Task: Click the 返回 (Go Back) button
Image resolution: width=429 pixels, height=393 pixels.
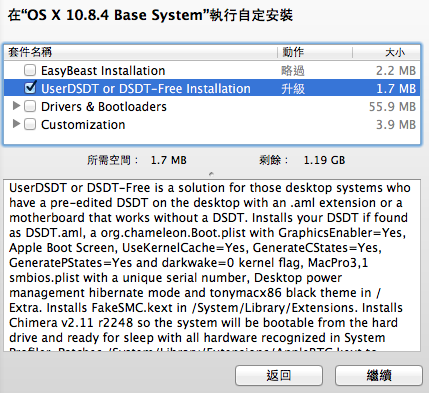Action: pos(279,376)
